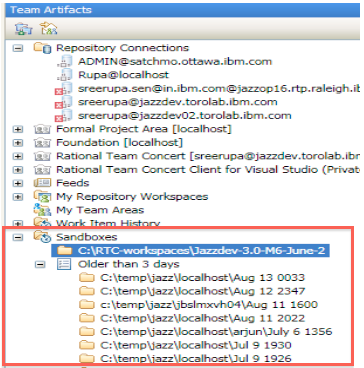Screen dimensions: 364x368
Task: Click the My Repository Workspaces icon
Action: pyautogui.click(x=42, y=197)
